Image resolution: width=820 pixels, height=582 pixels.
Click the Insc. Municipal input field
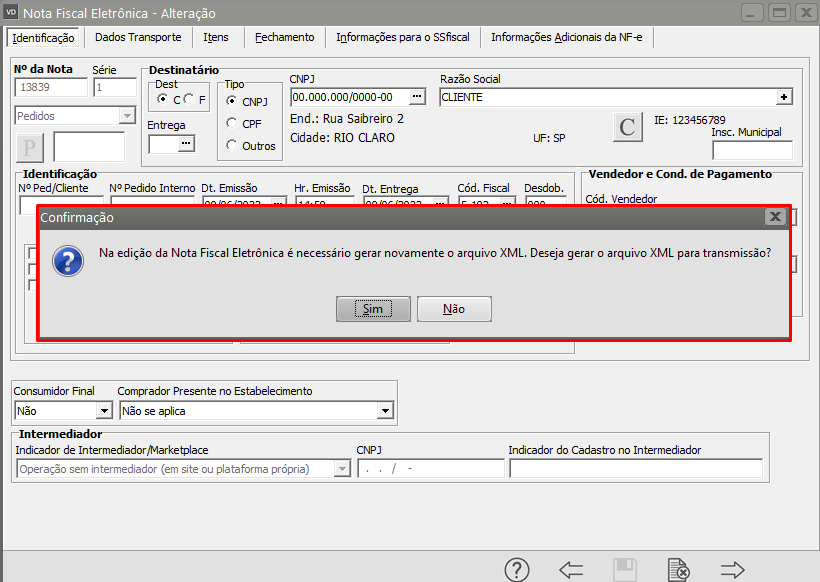(752, 151)
